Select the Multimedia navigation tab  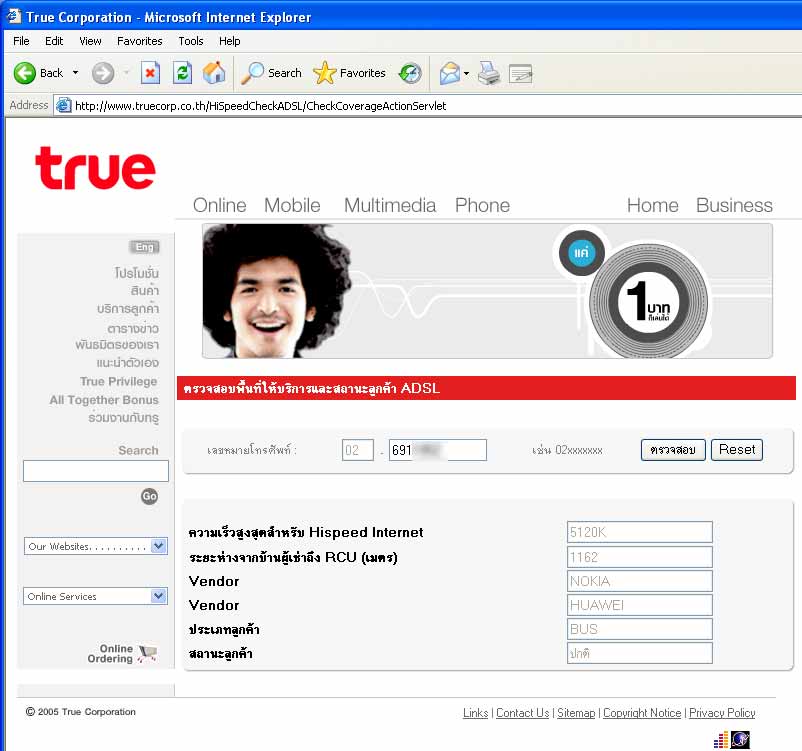390,205
